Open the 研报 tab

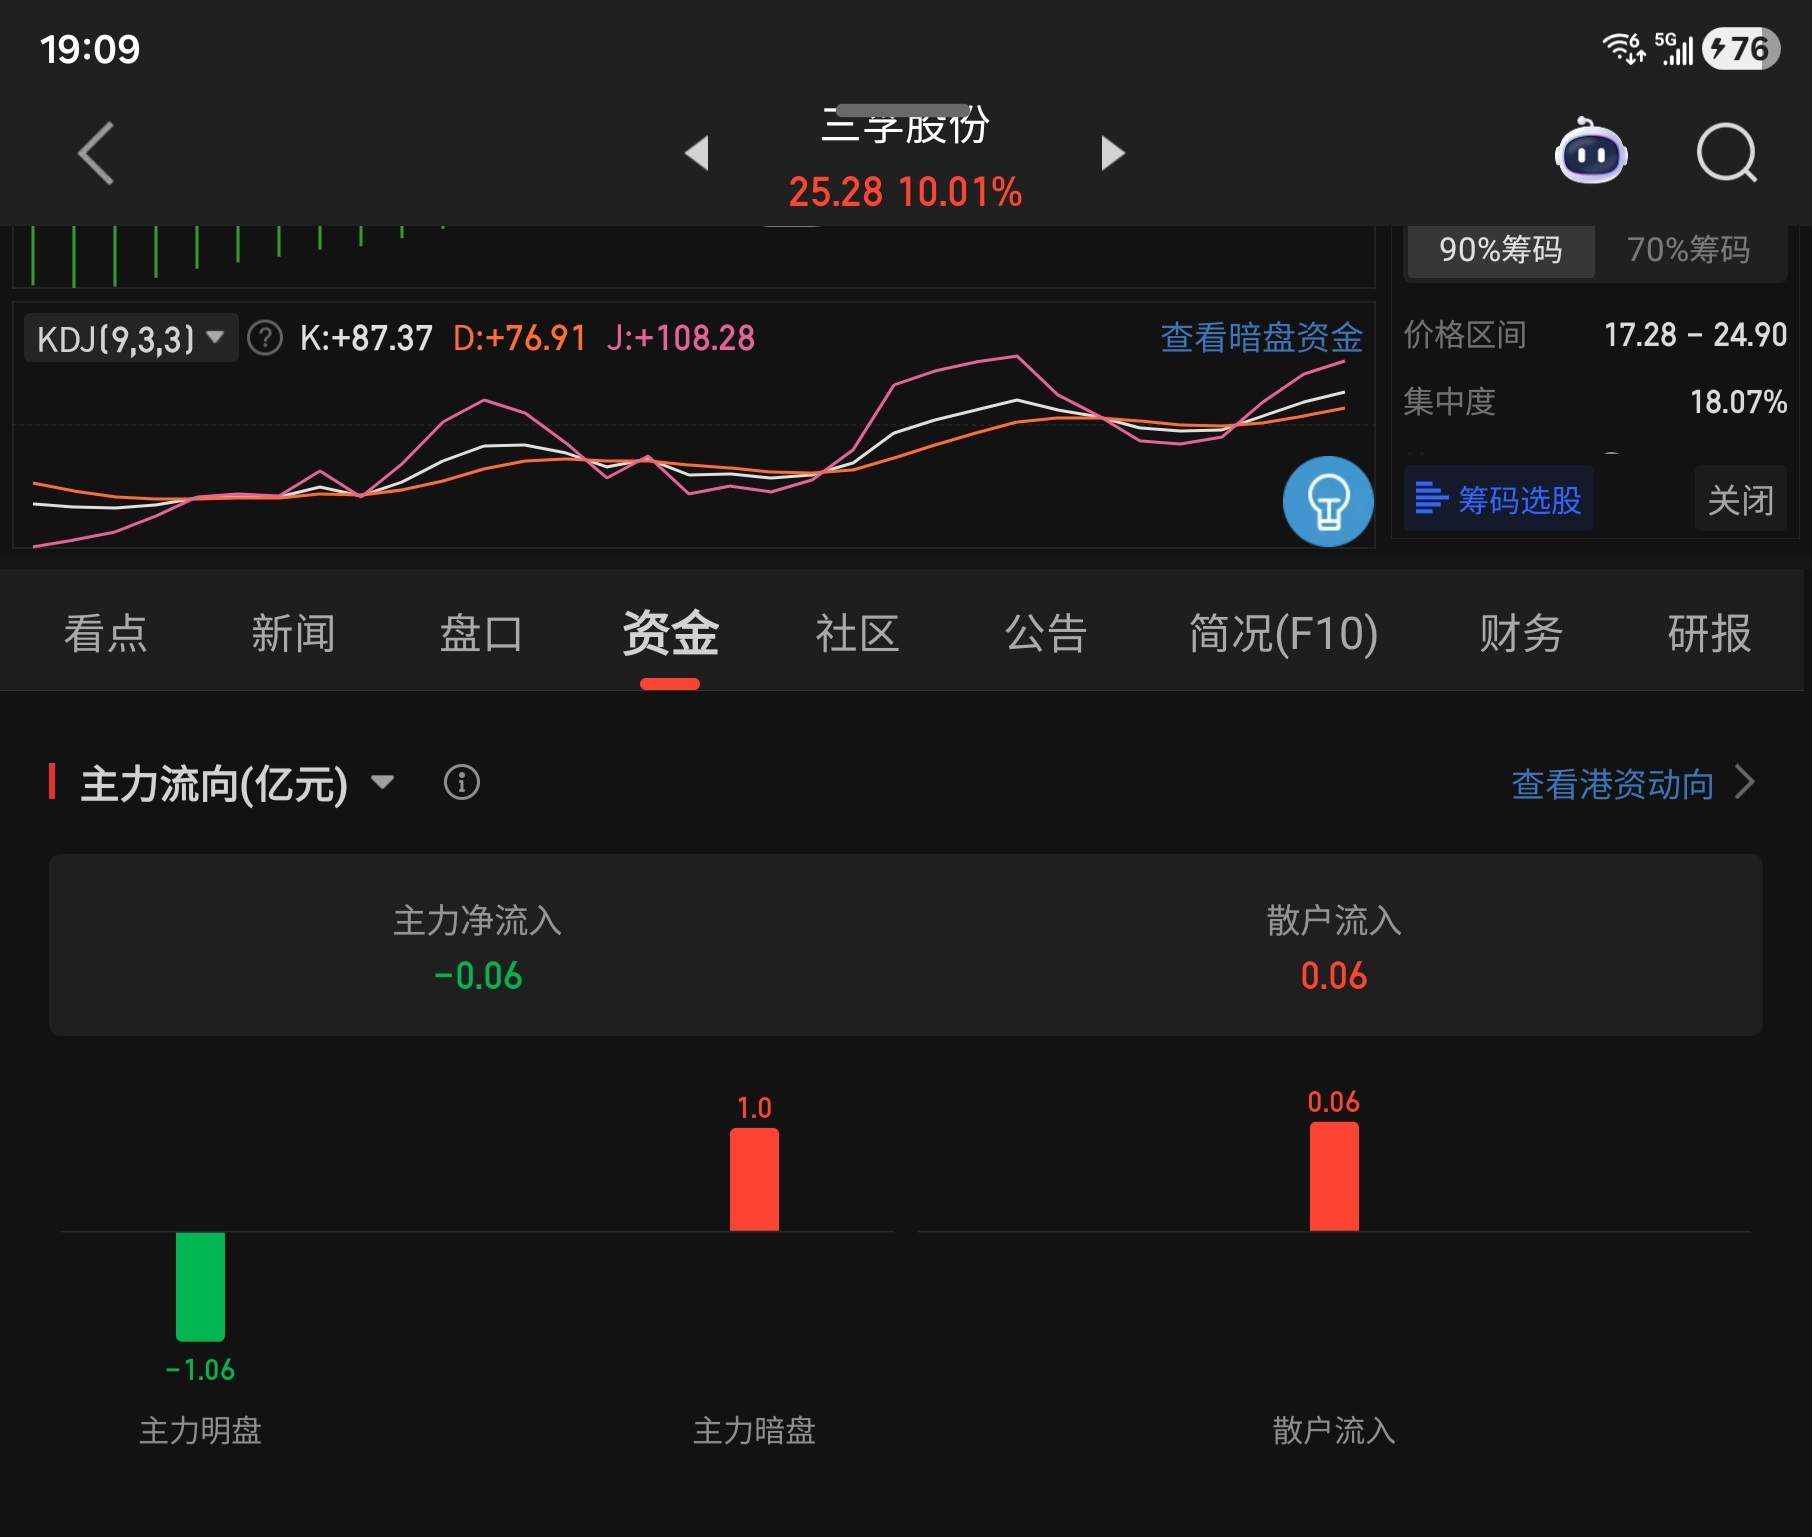(1709, 633)
